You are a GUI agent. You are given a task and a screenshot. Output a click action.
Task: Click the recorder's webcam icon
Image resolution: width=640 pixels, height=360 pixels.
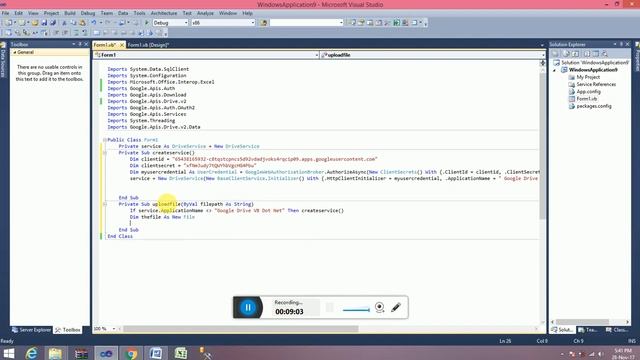point(380,307)
